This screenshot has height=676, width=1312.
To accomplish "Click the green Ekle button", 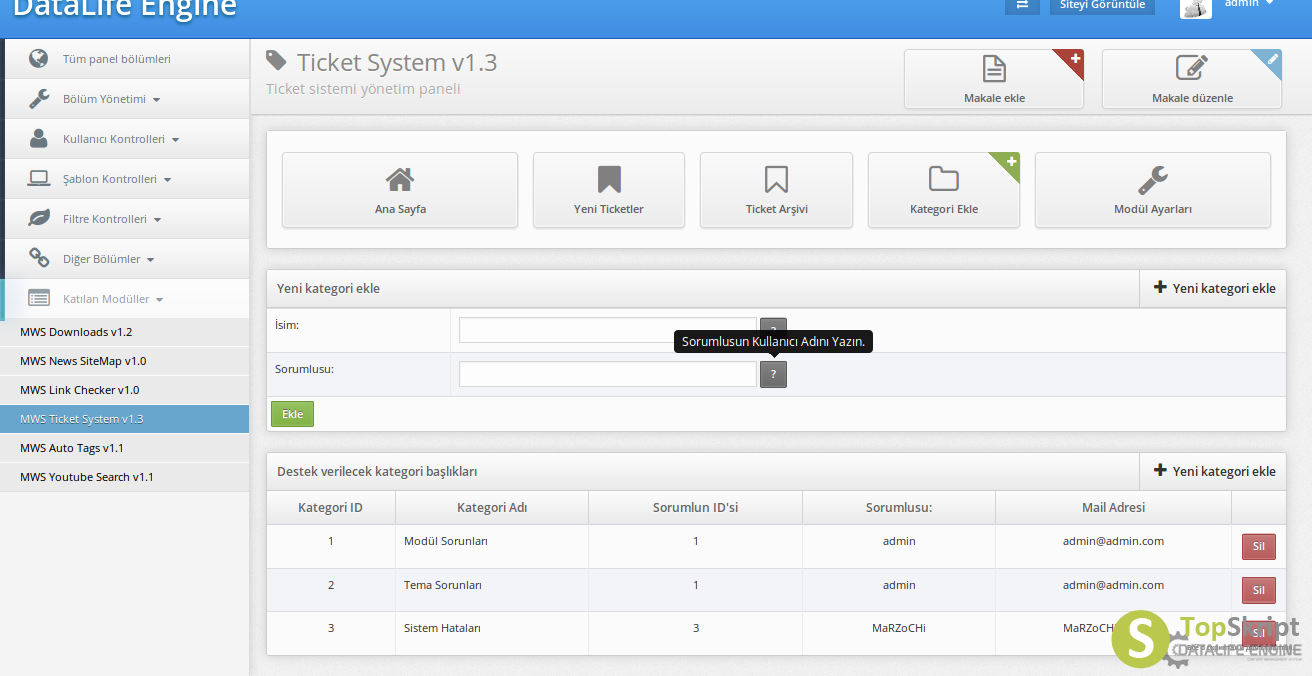I will [x=292, y=414].
